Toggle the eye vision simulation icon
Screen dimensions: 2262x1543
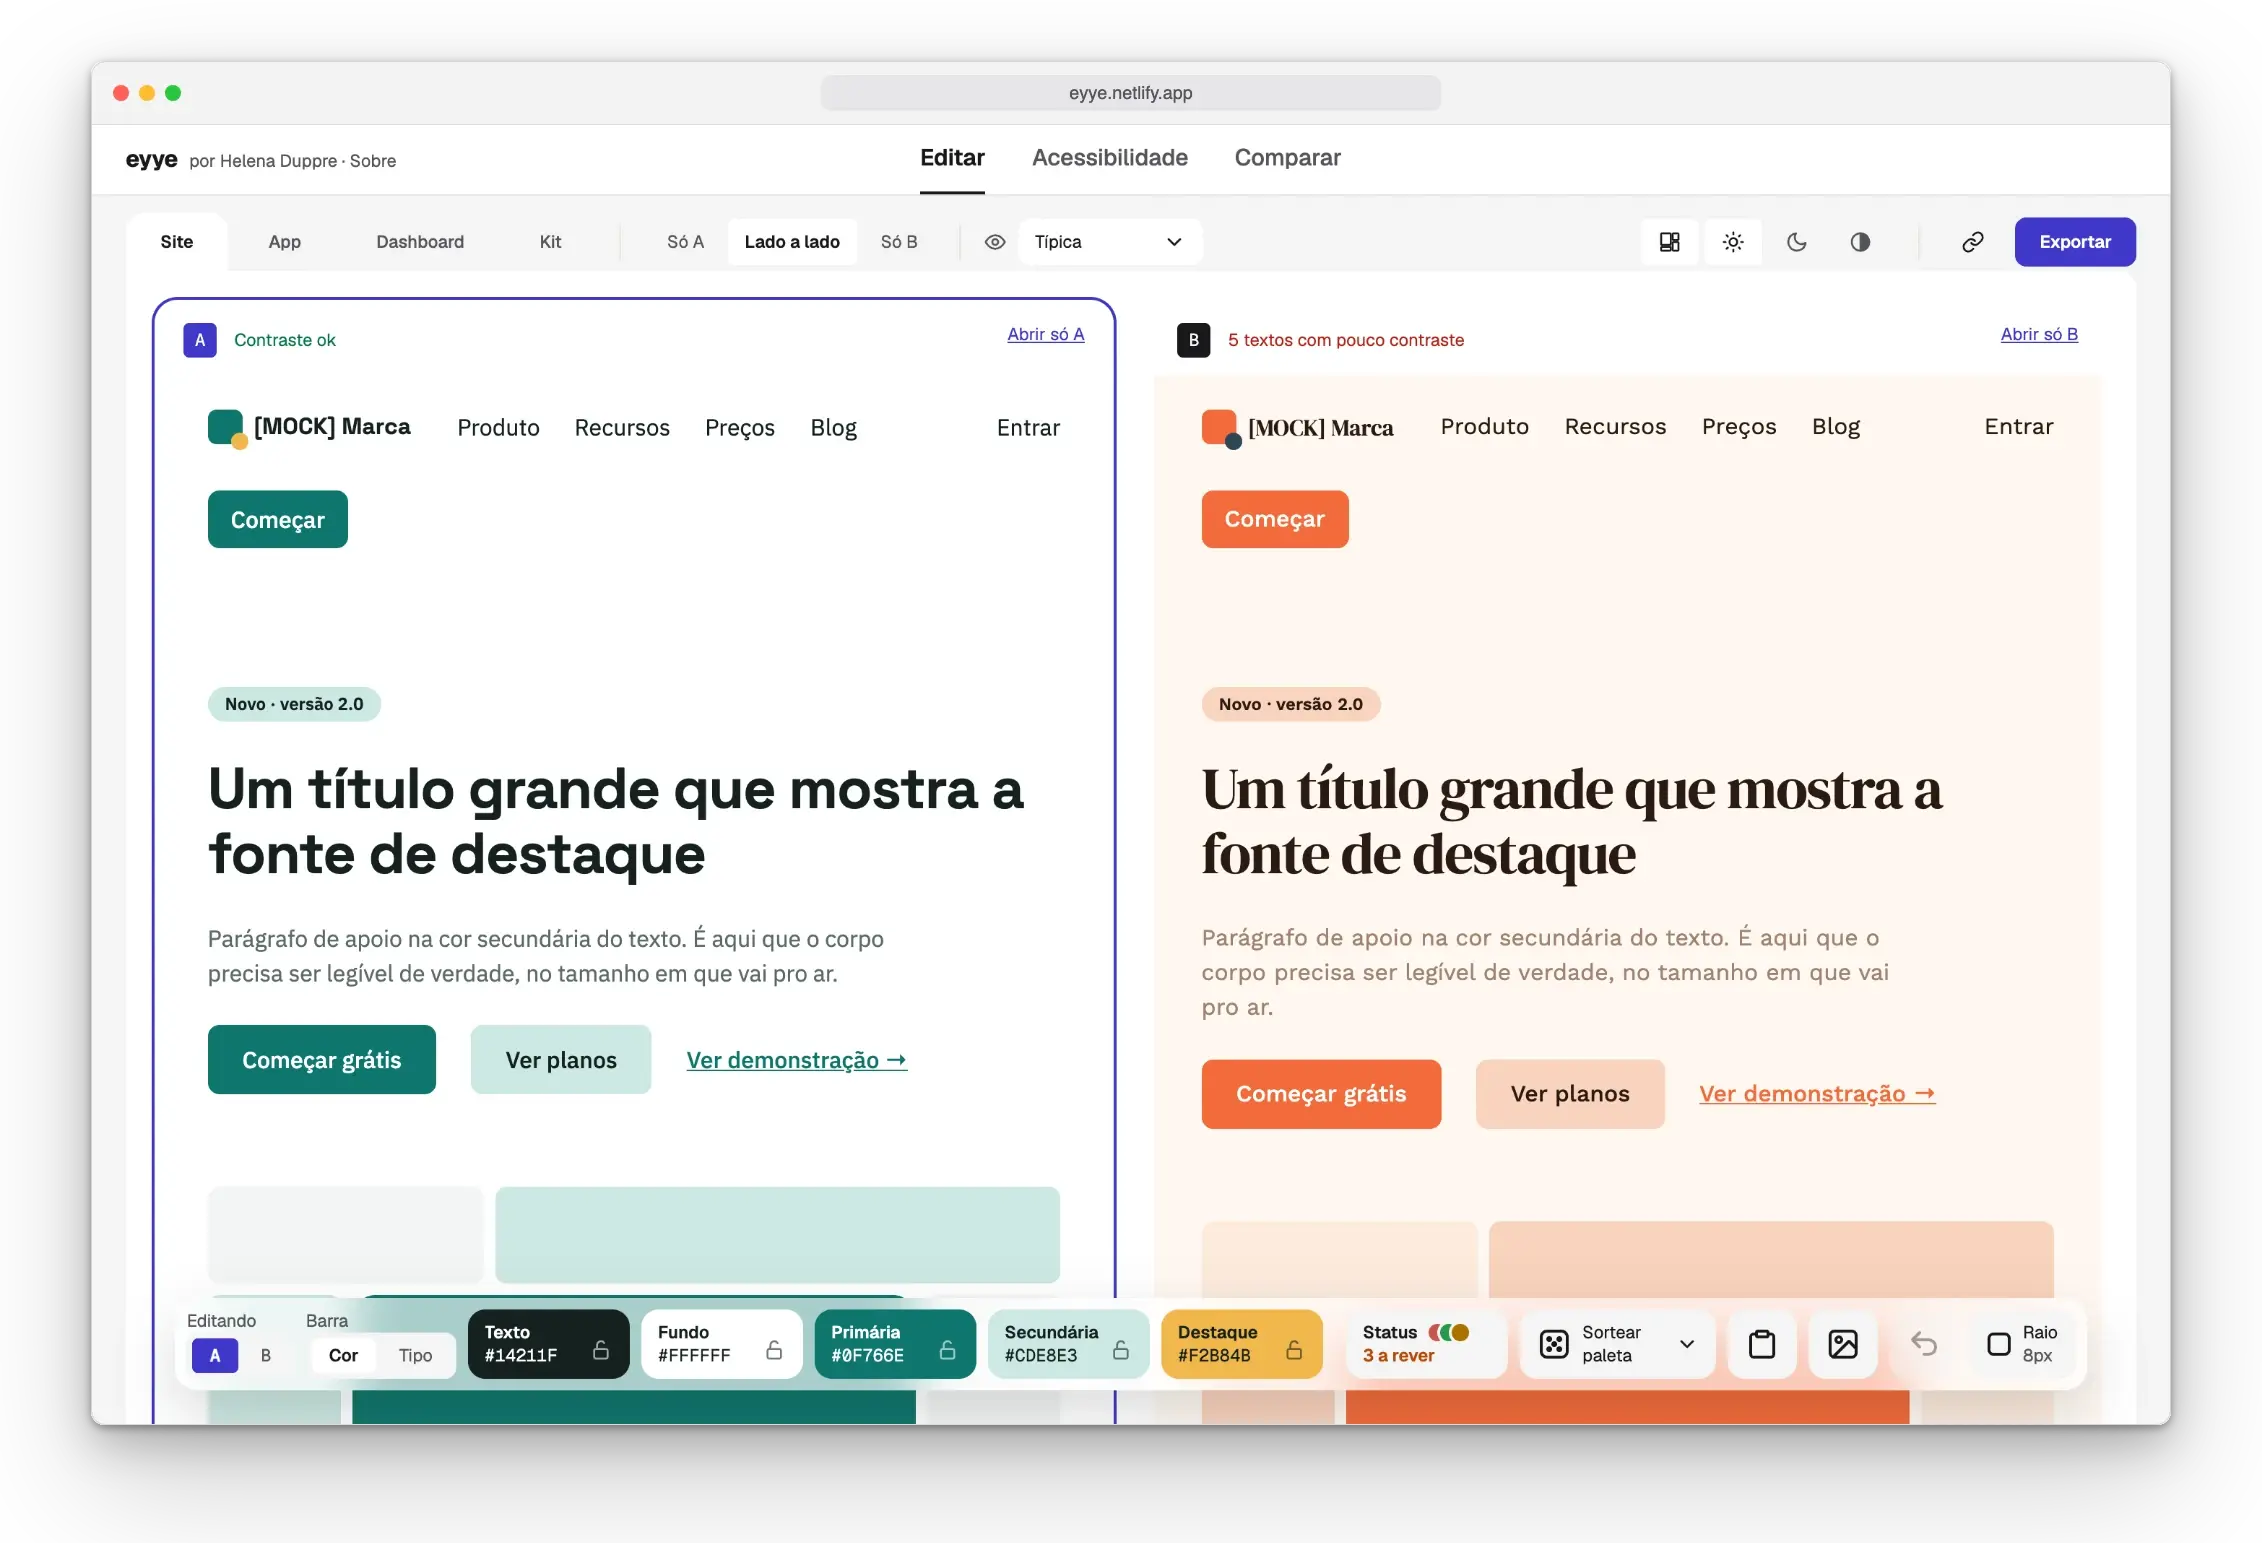994,242
